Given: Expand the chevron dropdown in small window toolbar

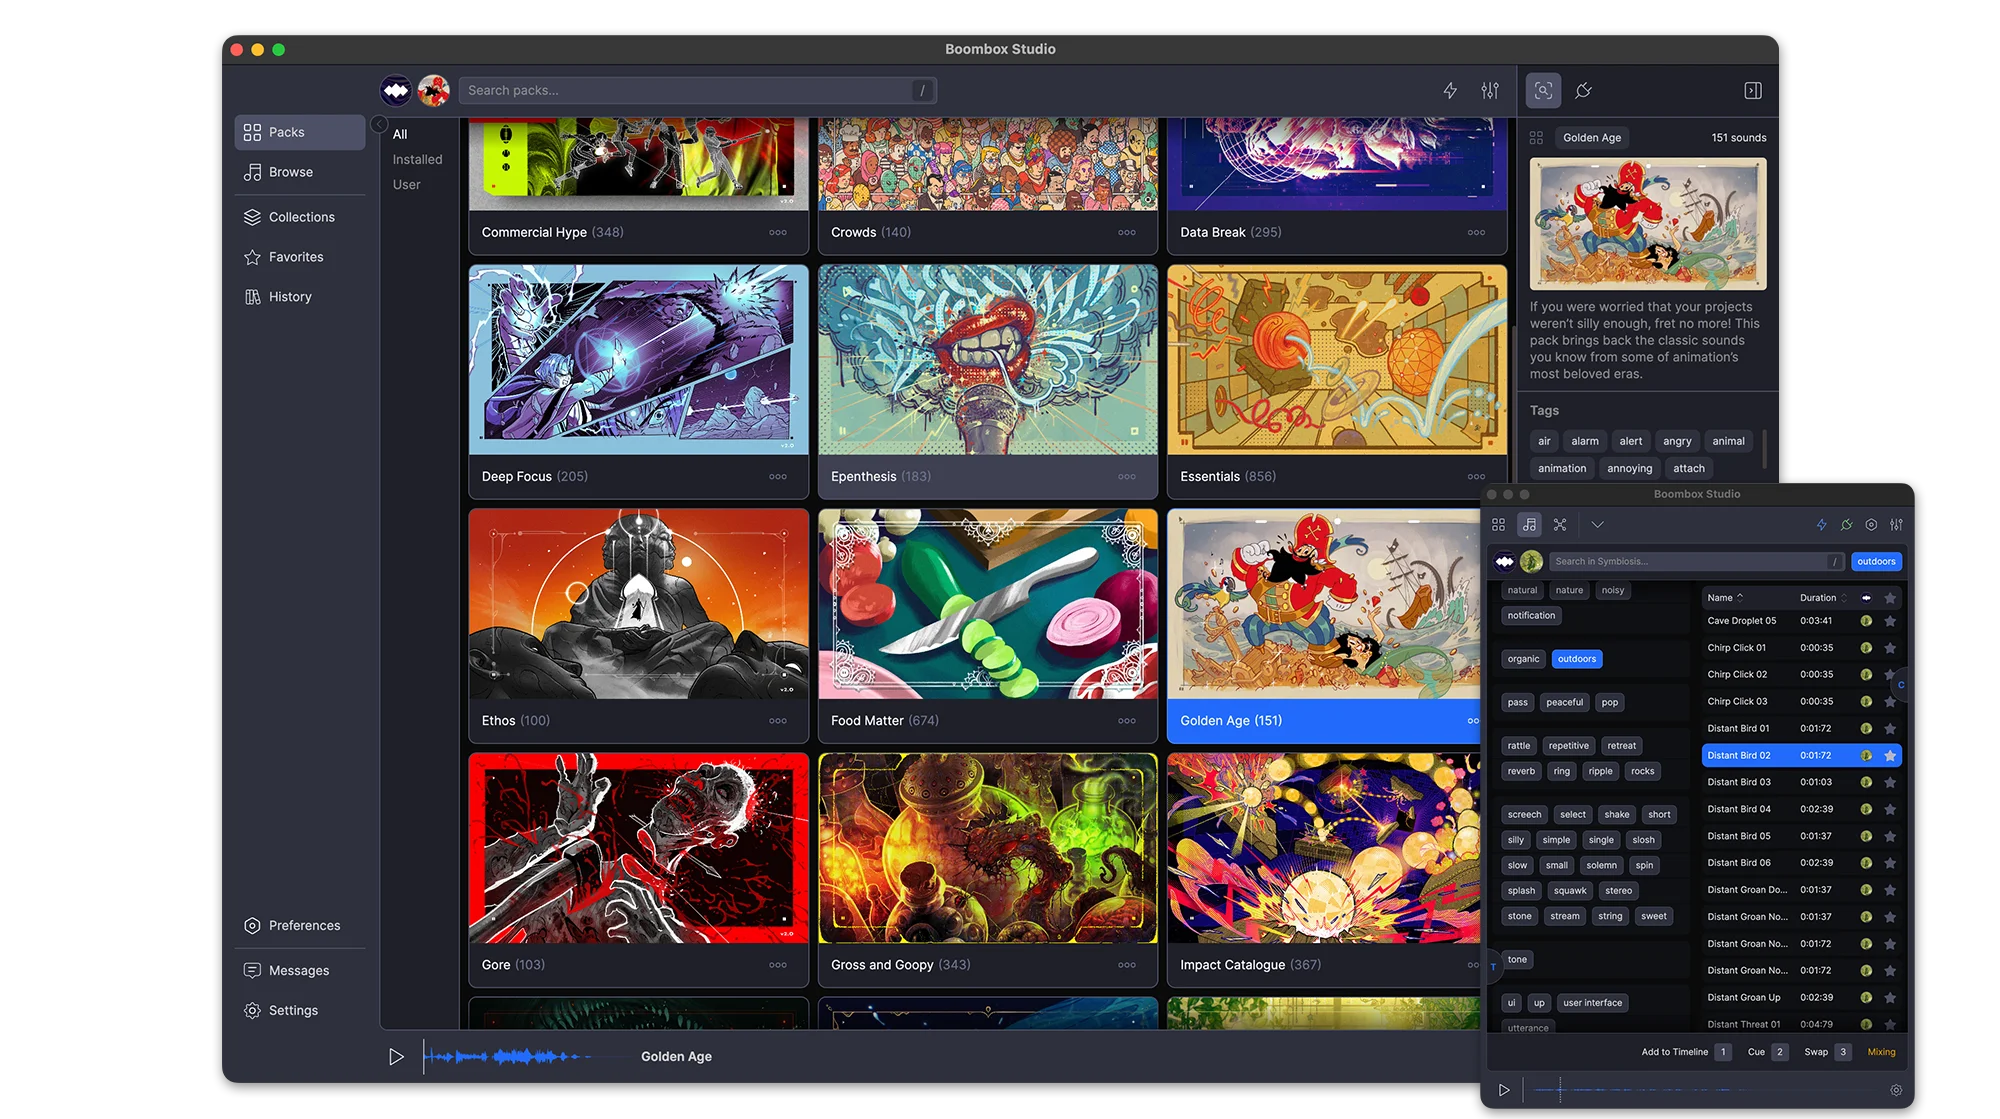Looking at the screenshot, I should [1597, 524].
